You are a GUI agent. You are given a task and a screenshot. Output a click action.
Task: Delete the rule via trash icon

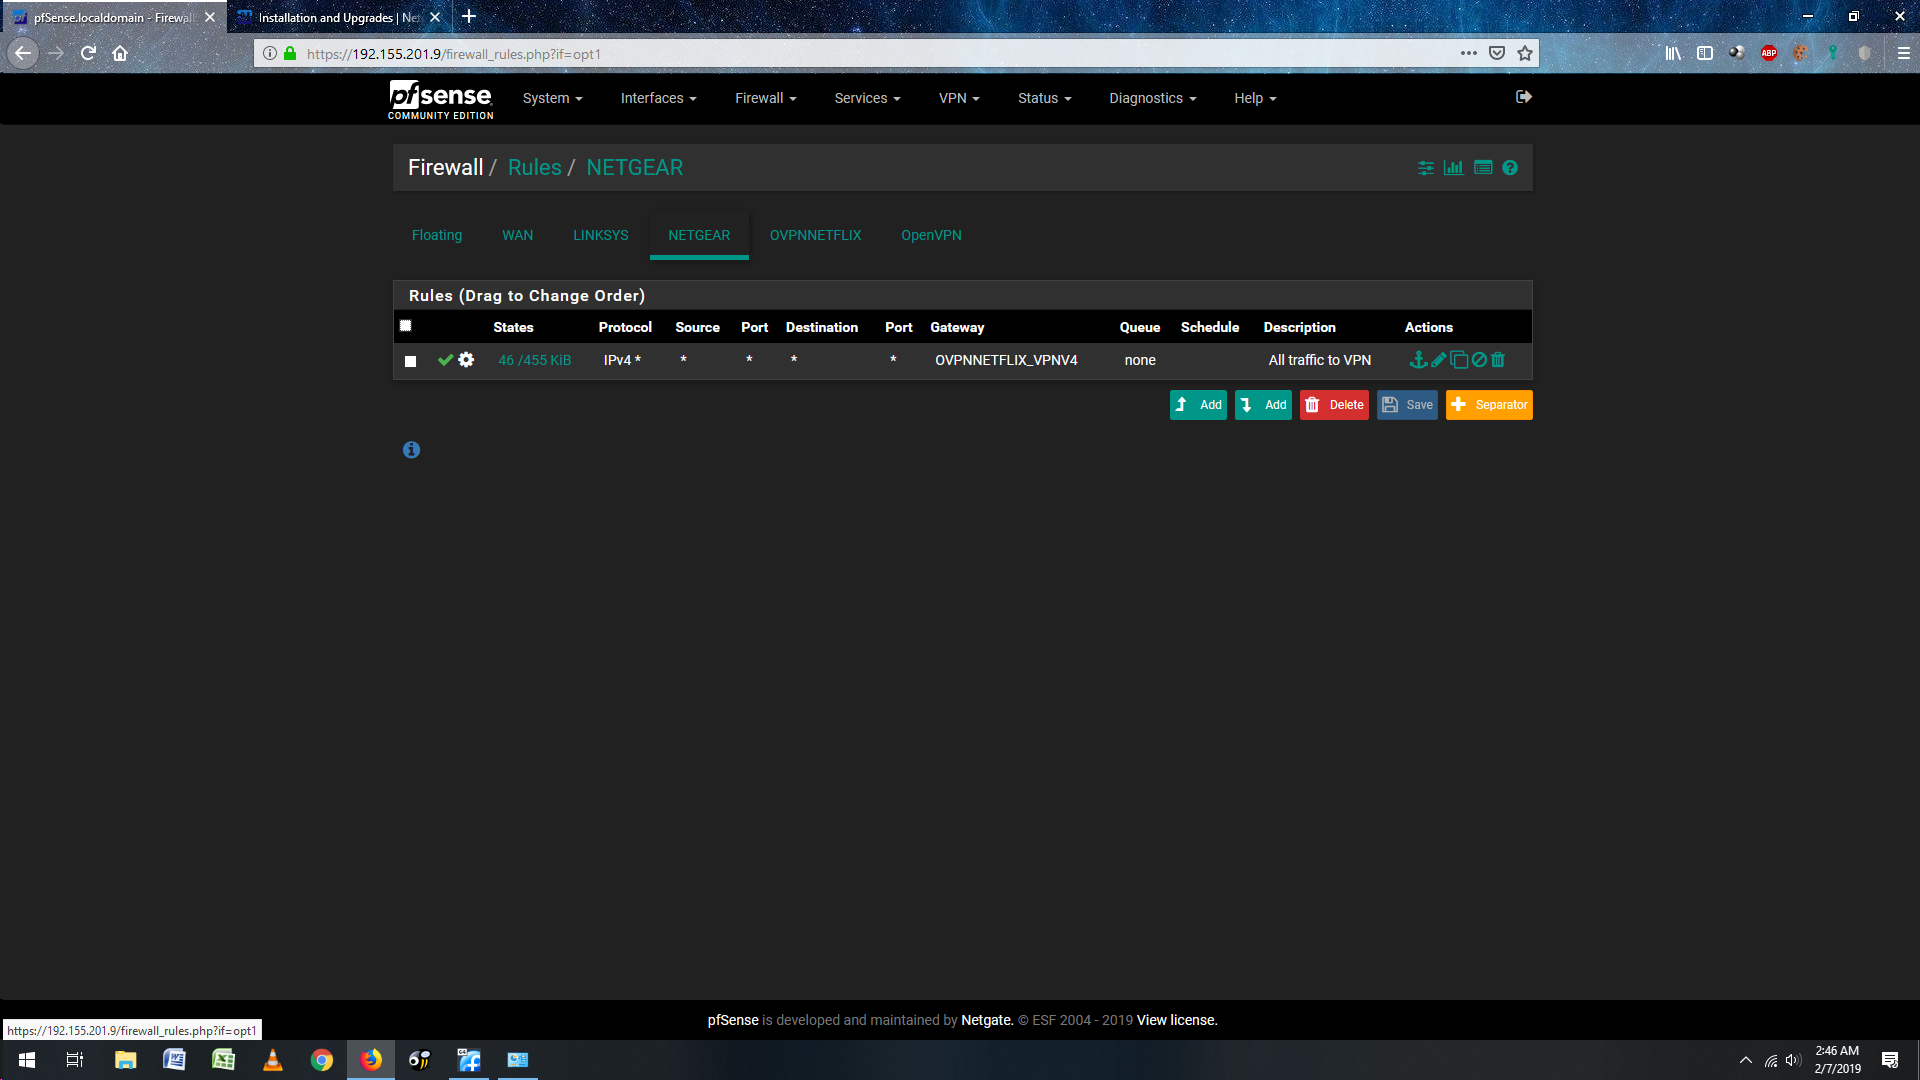(x=1498, y=360)
